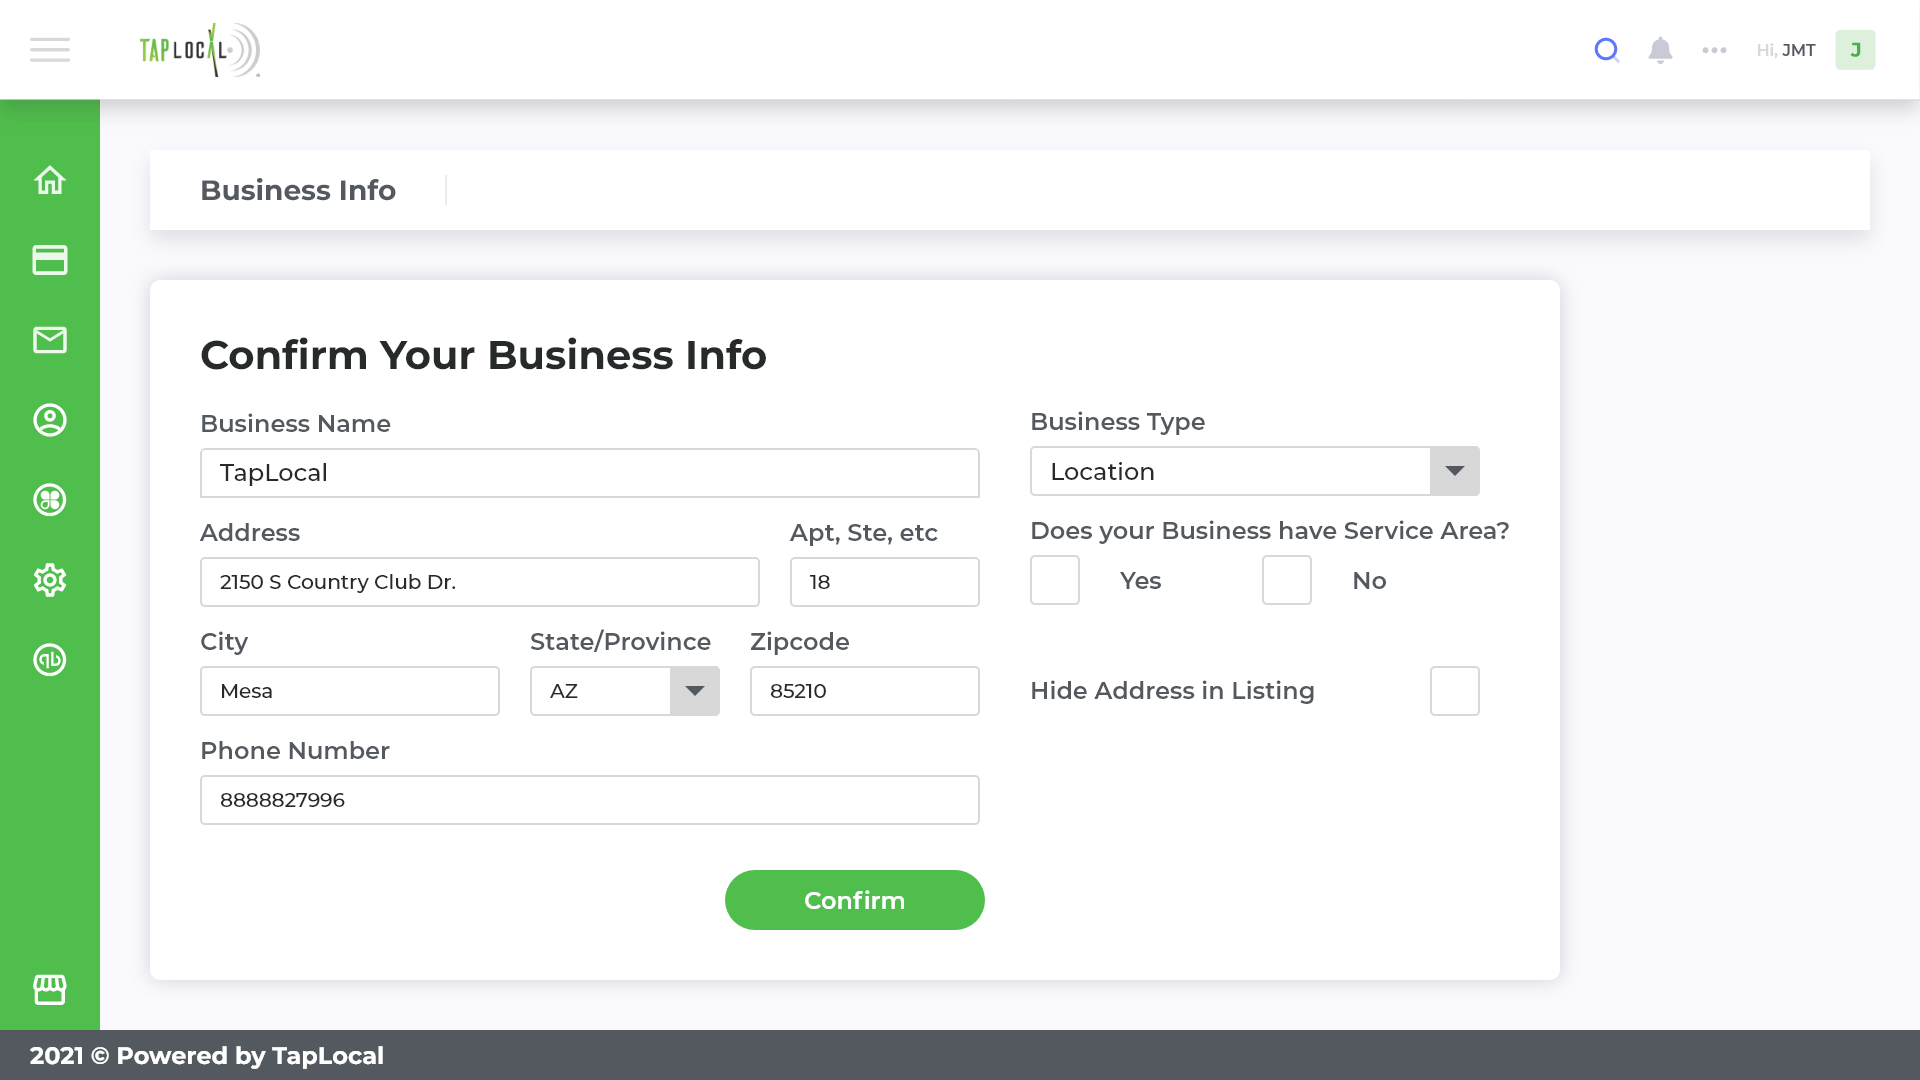Open the storefront icon in sidebar

[x=50, y=990]
